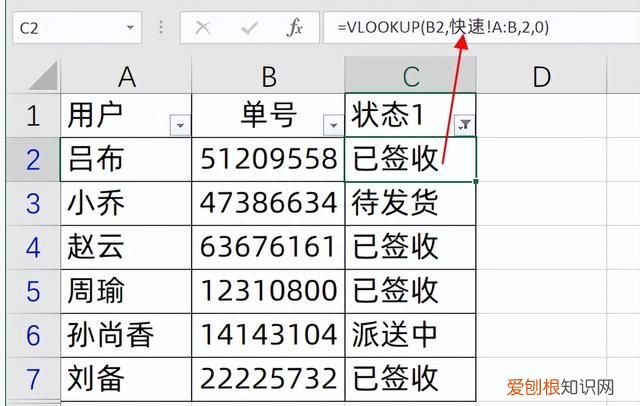The width and height of the screenshot is (640, 406).
Task: Click 已签收 cell in row 4
Action: pos(411,247)
